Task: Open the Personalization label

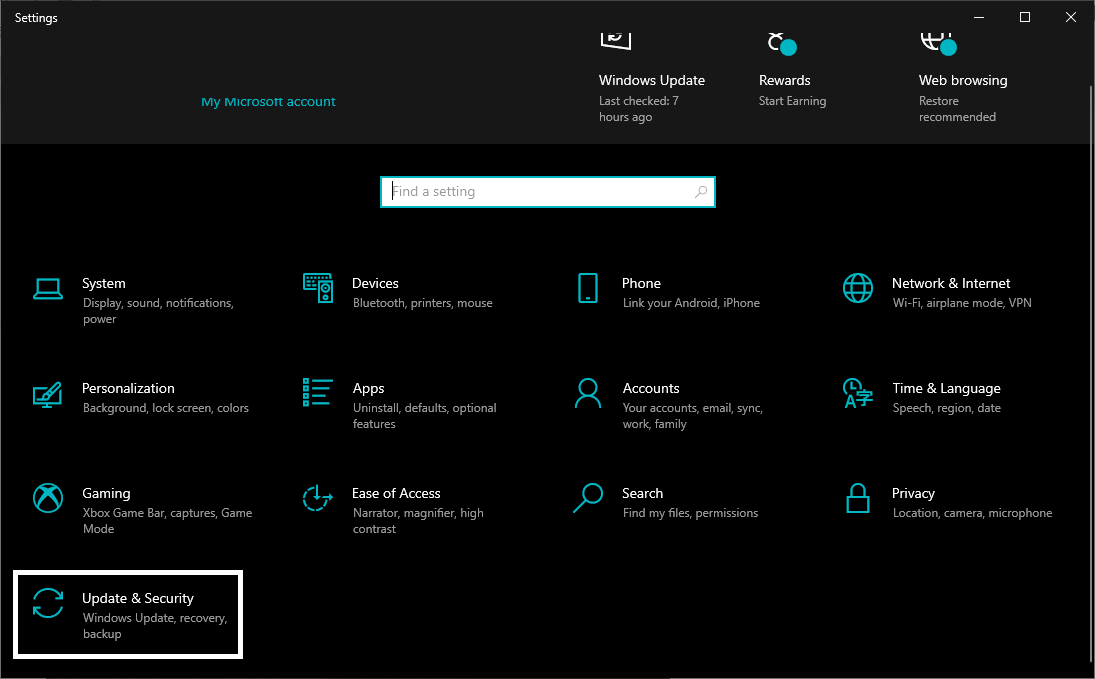Action: pyautogui.click(x=128, y=388)
